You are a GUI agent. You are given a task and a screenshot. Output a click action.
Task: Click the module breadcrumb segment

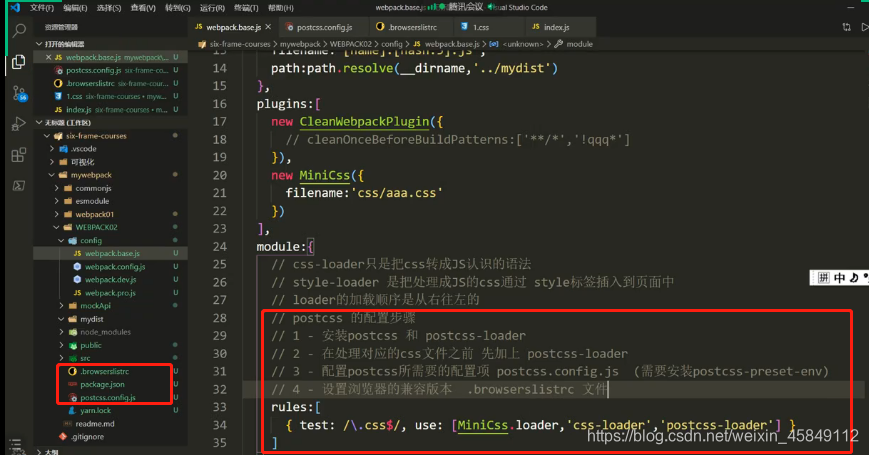tap(579, 44)
